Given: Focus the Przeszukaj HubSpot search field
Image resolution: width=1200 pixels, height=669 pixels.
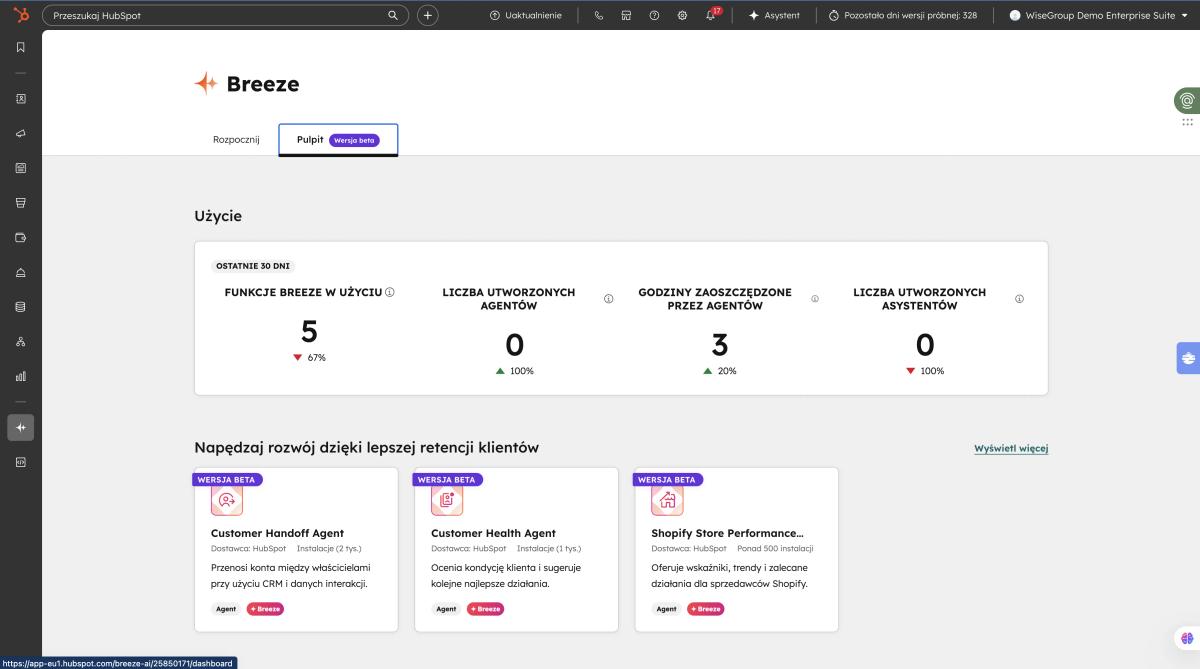Looking at the screenshot, I should (x=226, y=15).
